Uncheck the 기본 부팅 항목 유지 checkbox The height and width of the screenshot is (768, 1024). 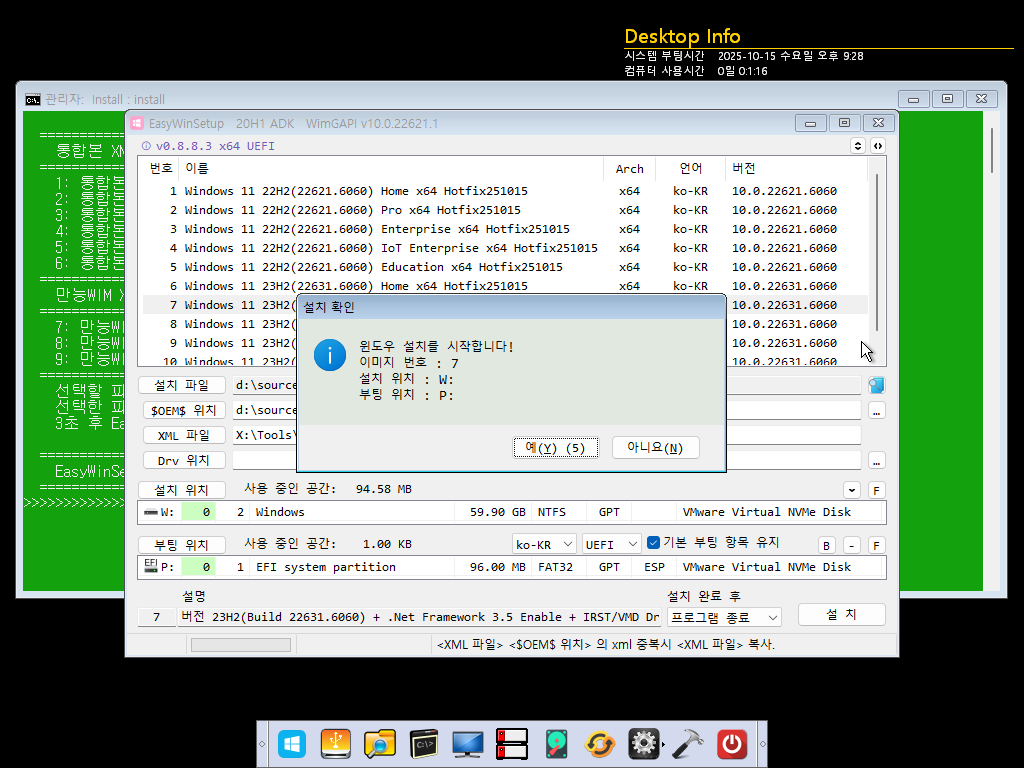point(653,543)
